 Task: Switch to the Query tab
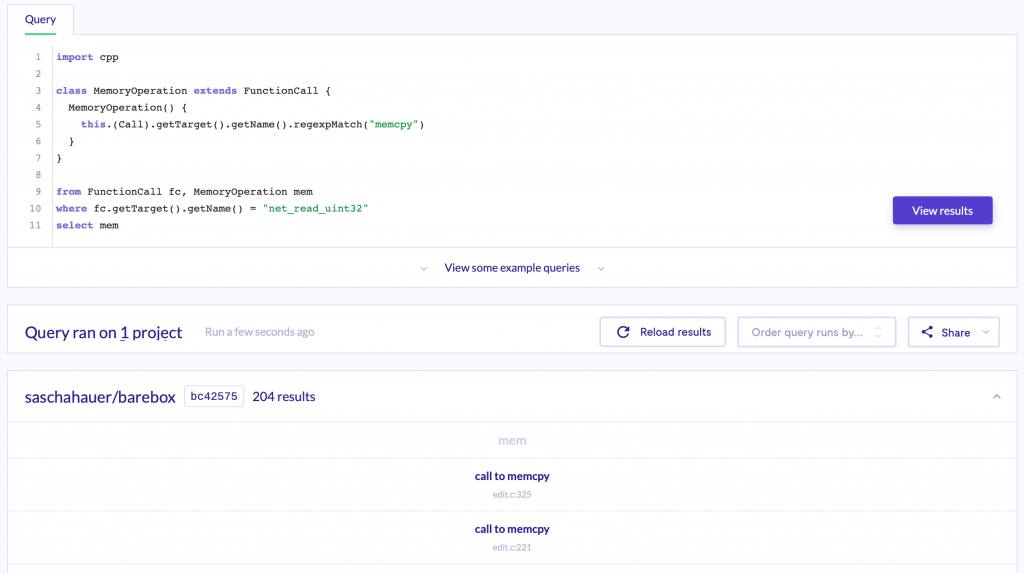(41, 19)
